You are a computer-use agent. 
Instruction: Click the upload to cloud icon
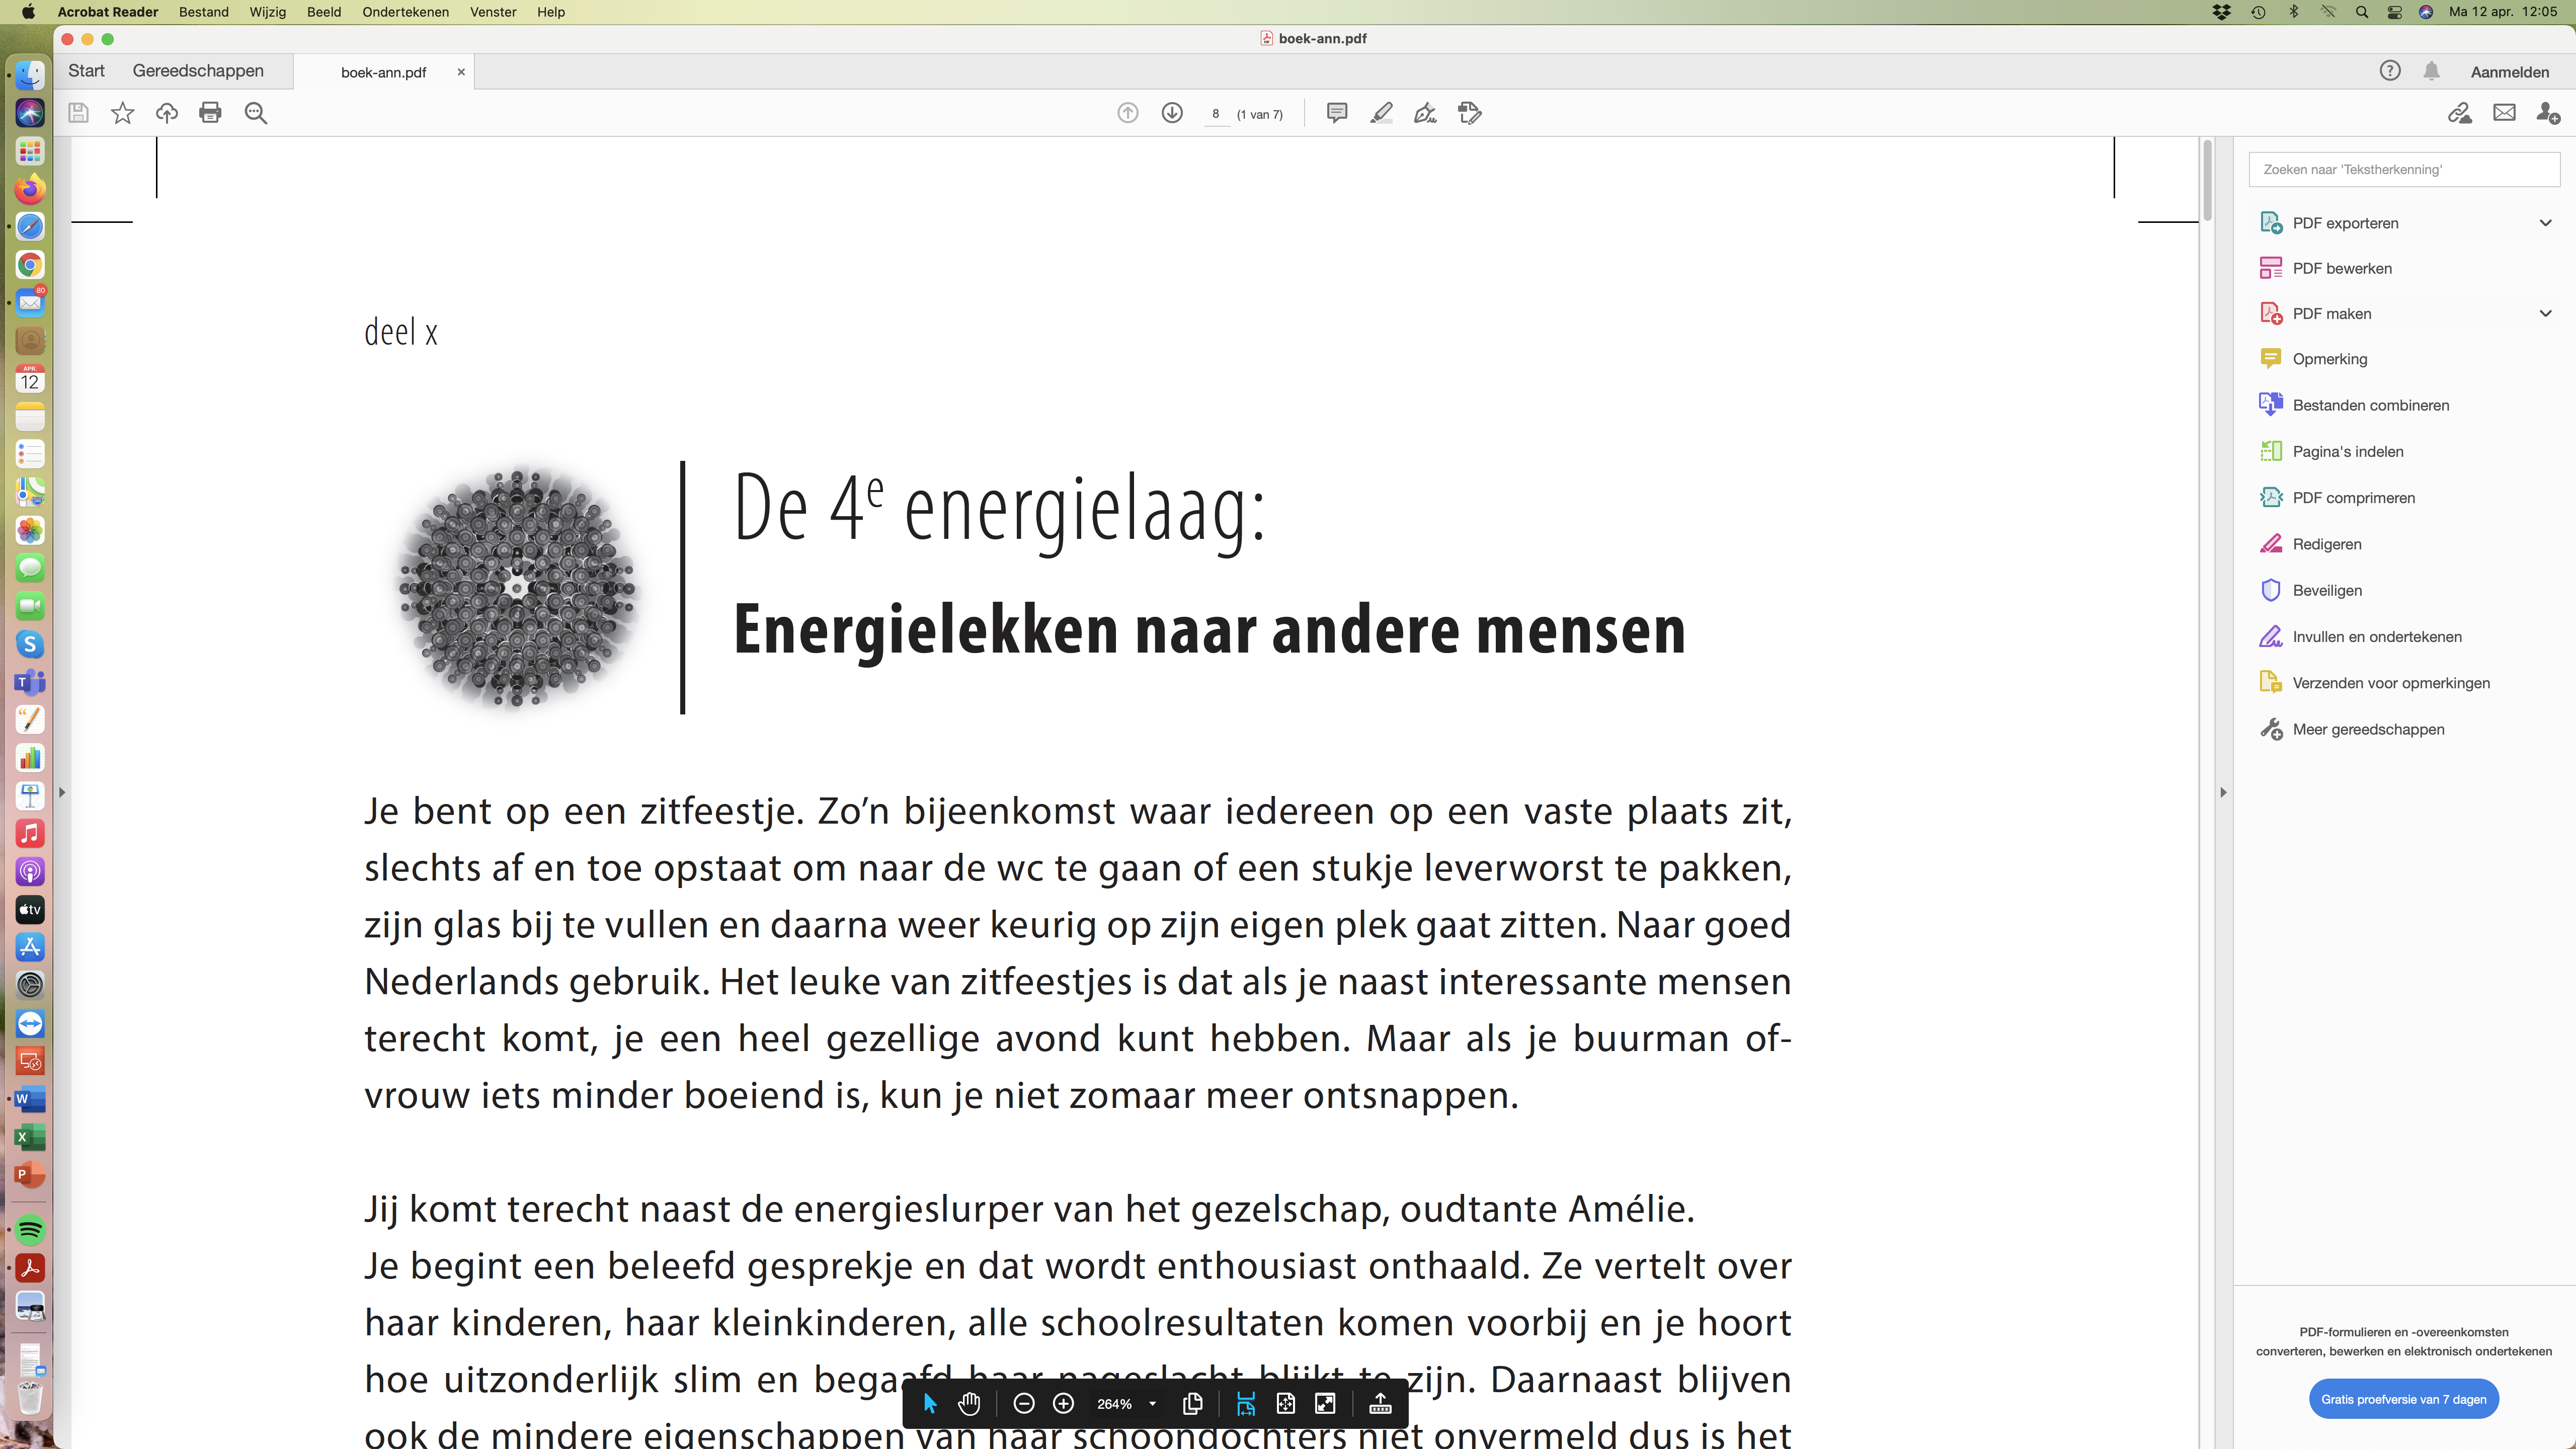[x=166, y=113]
